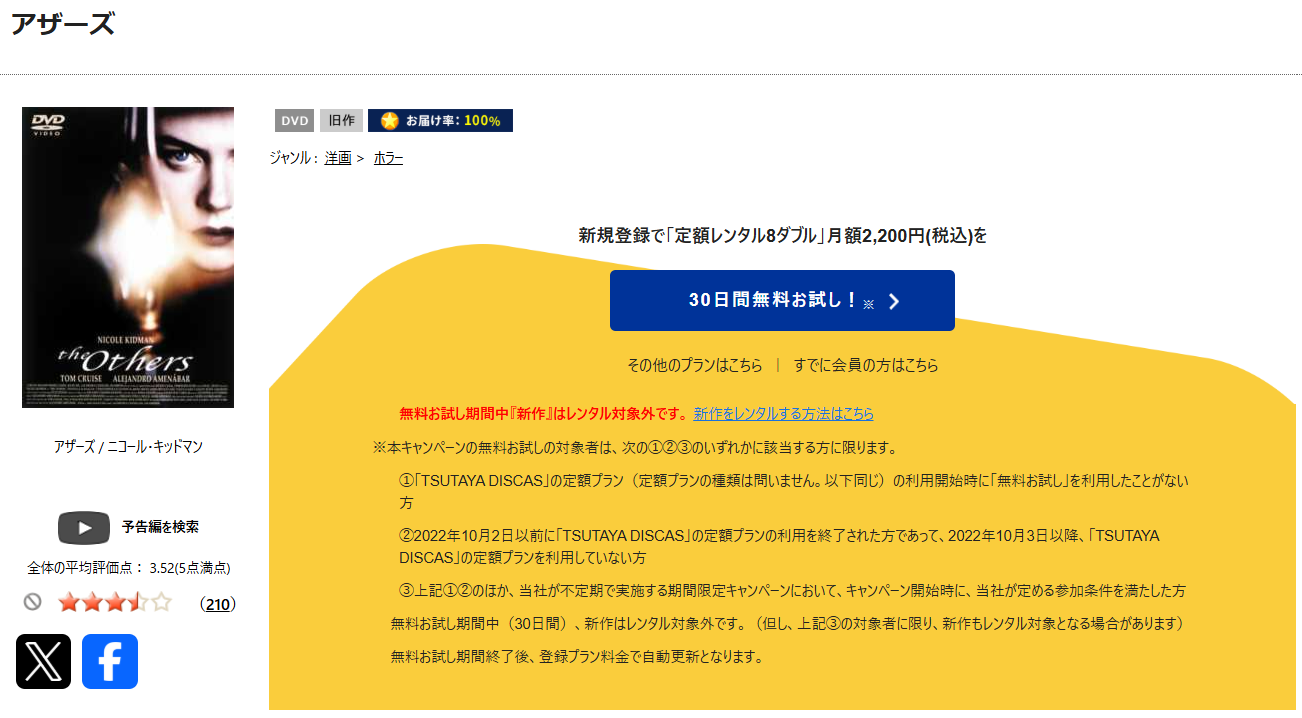Click the red 無料お試し期間中 新作 warning text
Viewport: 1302px width, 718px height.
tap(544, 413)
